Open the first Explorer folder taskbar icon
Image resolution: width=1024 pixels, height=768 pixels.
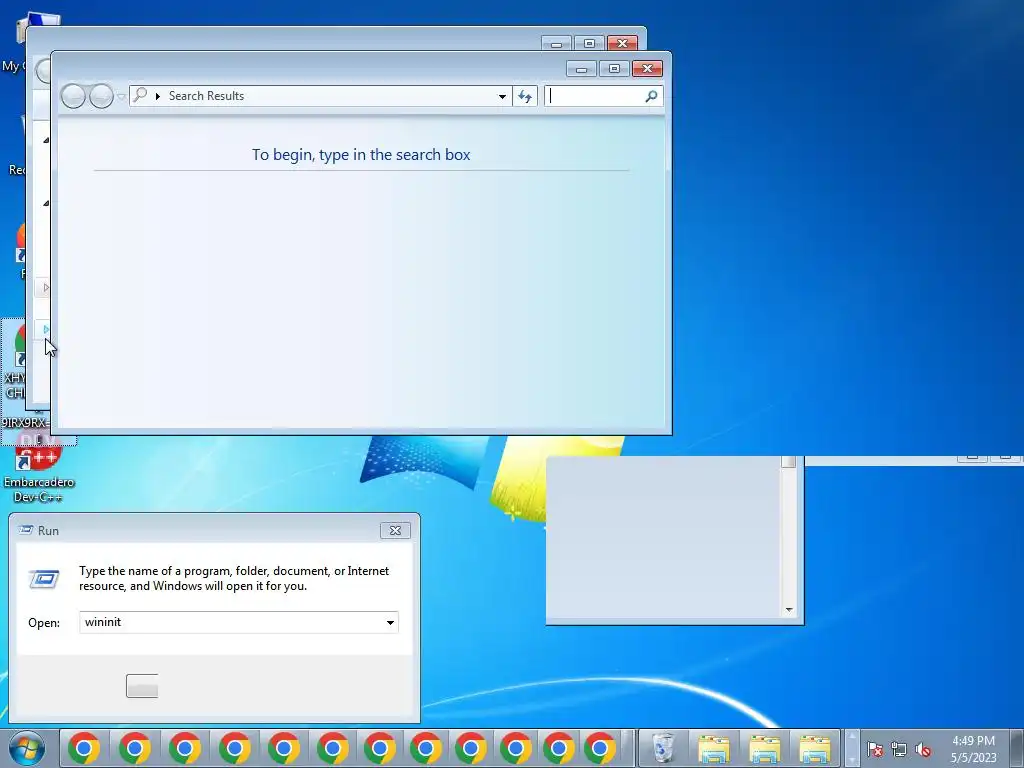[x=714, y=749]
